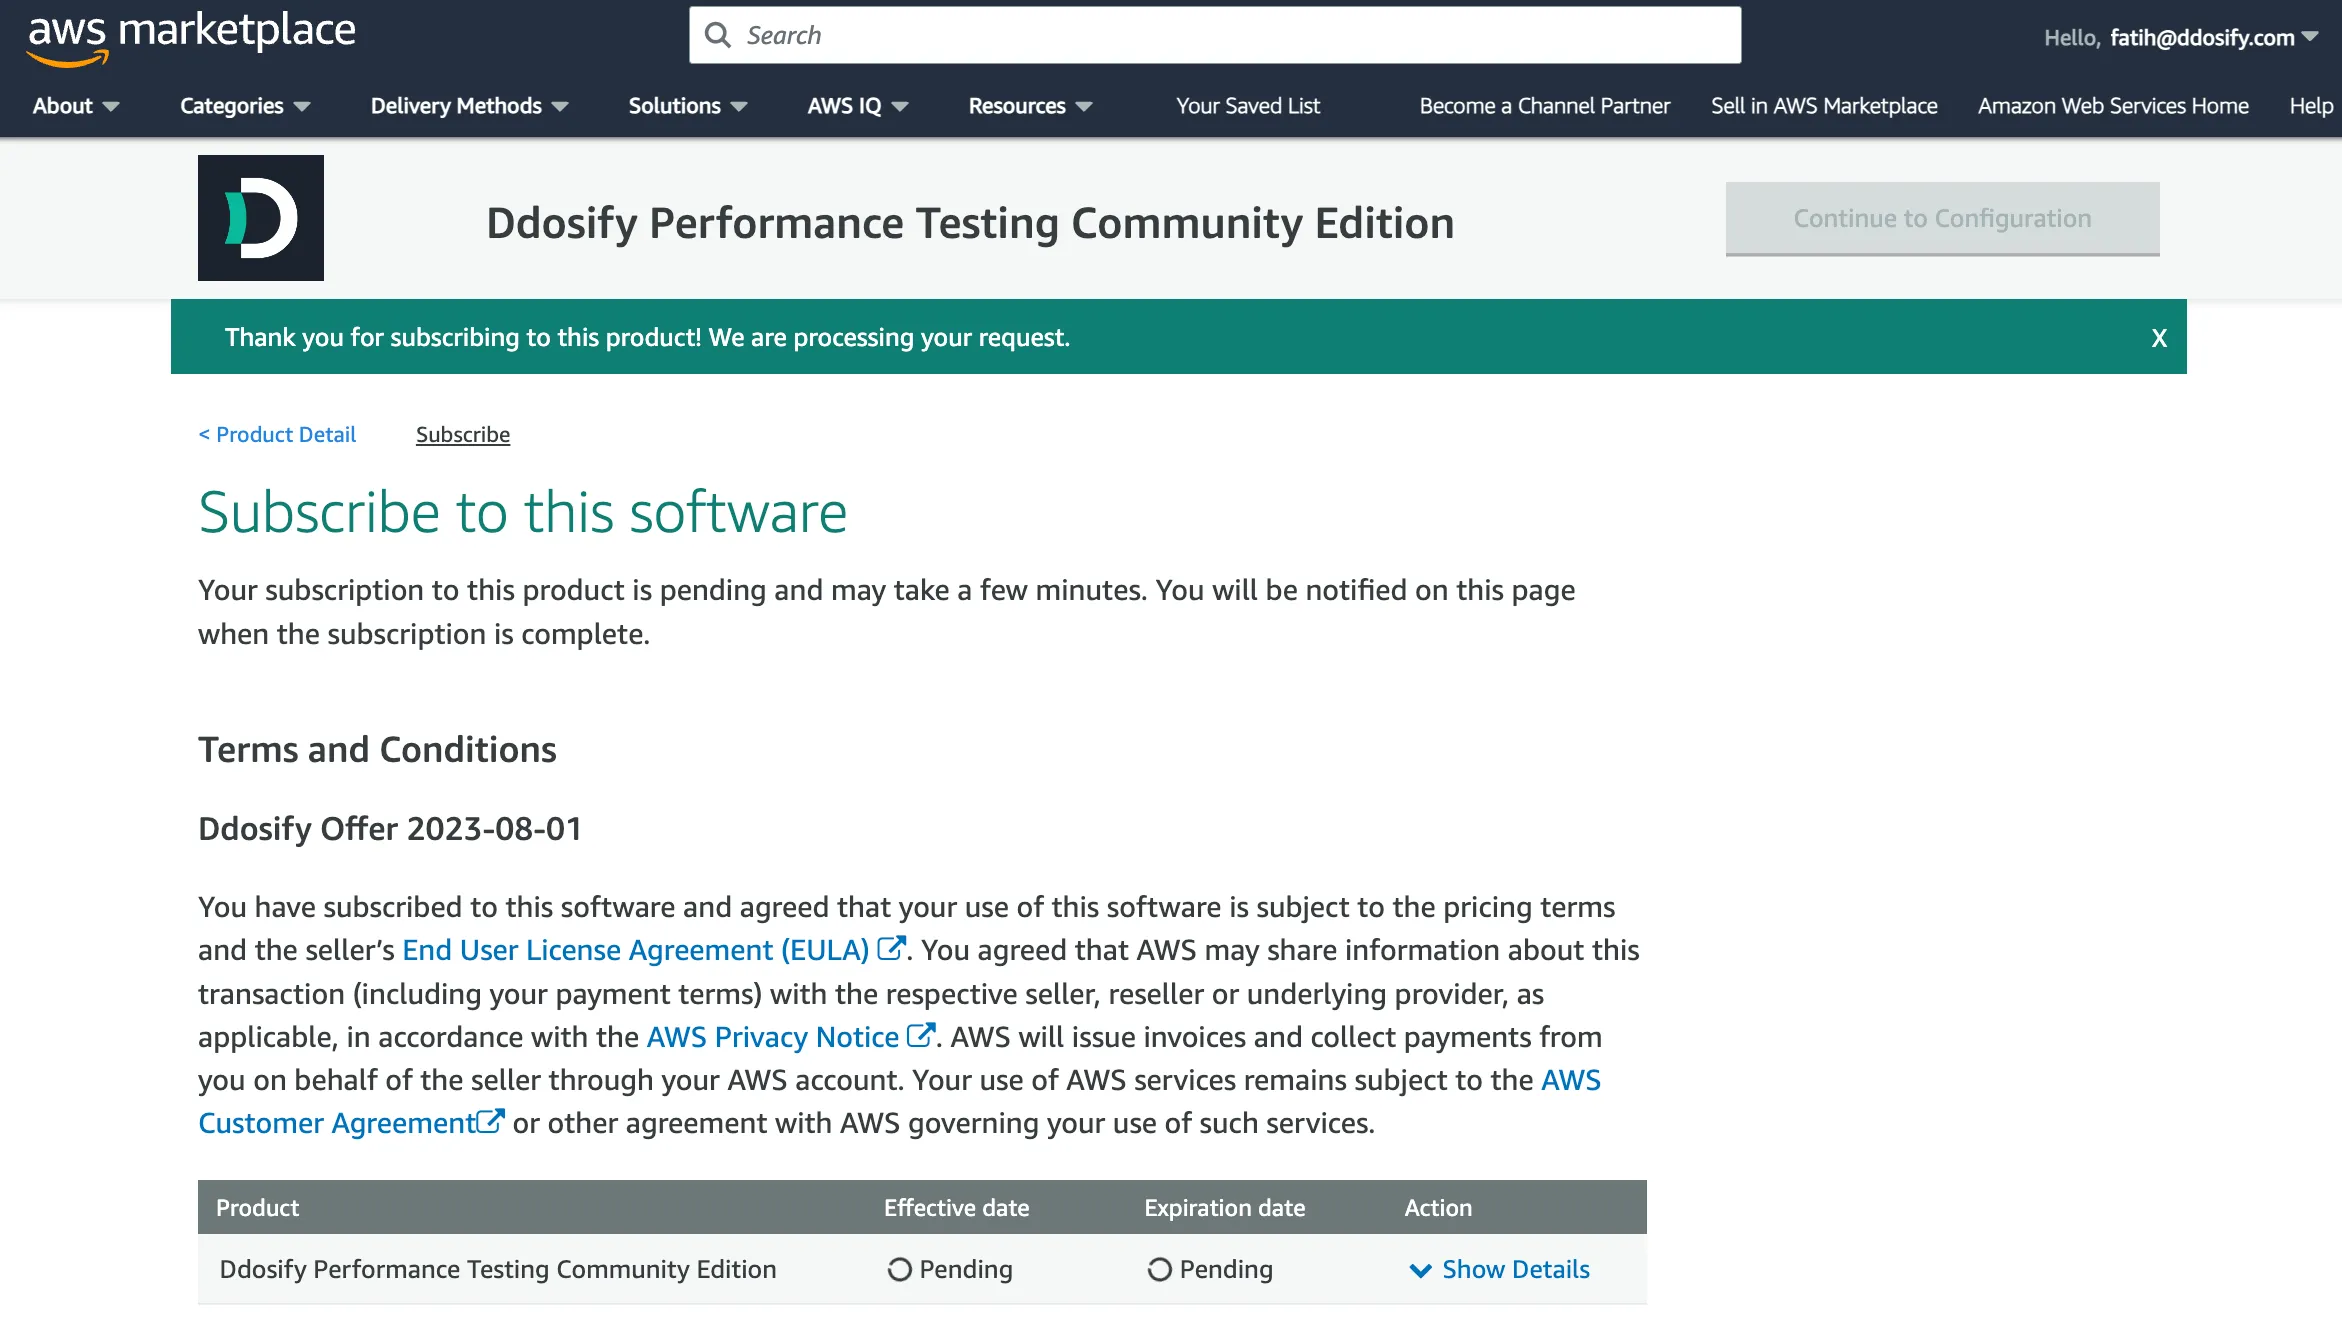
Task: Open the fatih@ddosify.com account dropdown
Action: pos(2214,37)
